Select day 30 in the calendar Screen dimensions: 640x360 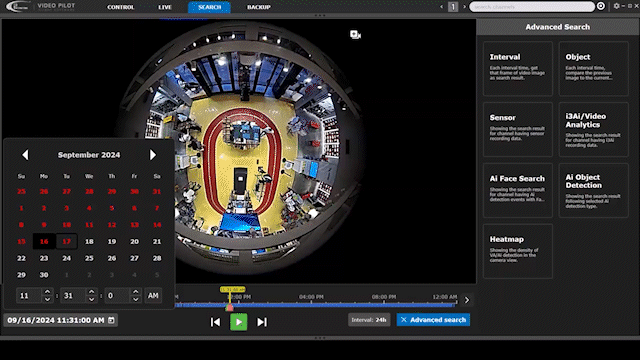(x=44, y=275)
